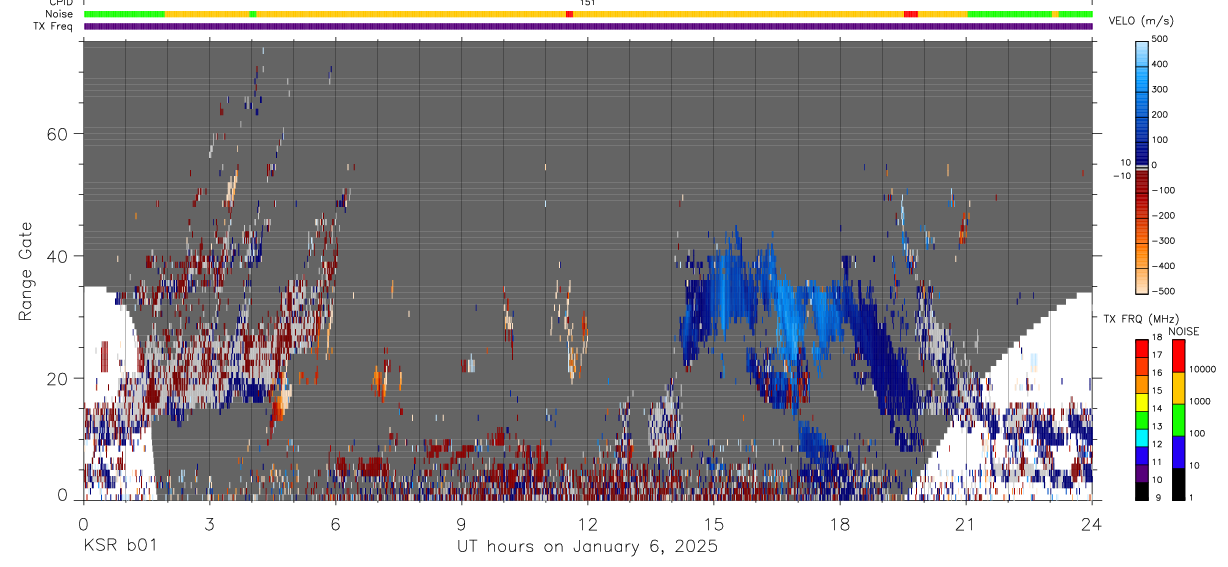
Task: Click the Noise row label at top
Action: [60, 14]
